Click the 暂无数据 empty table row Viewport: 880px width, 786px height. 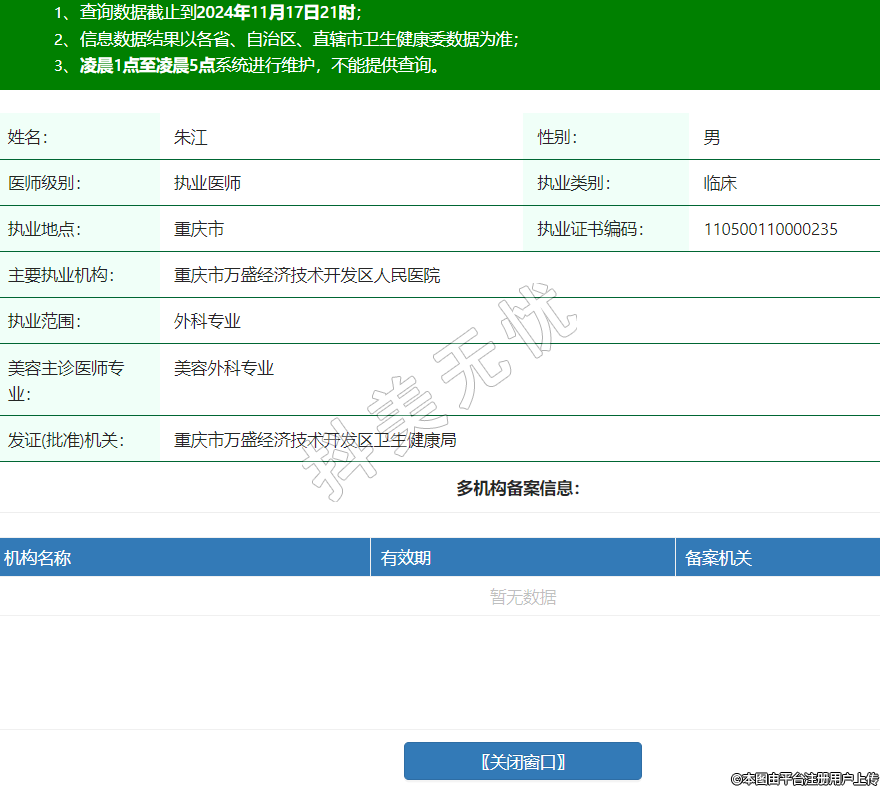[x=522, y=597]
